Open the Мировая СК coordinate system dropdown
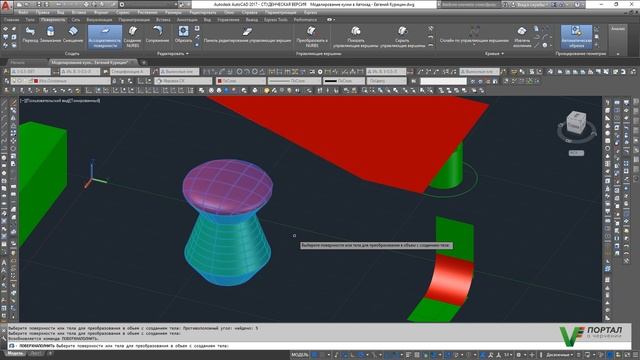Image resolution: width=640 pixels, height=360 pixels. coord(183,81)
